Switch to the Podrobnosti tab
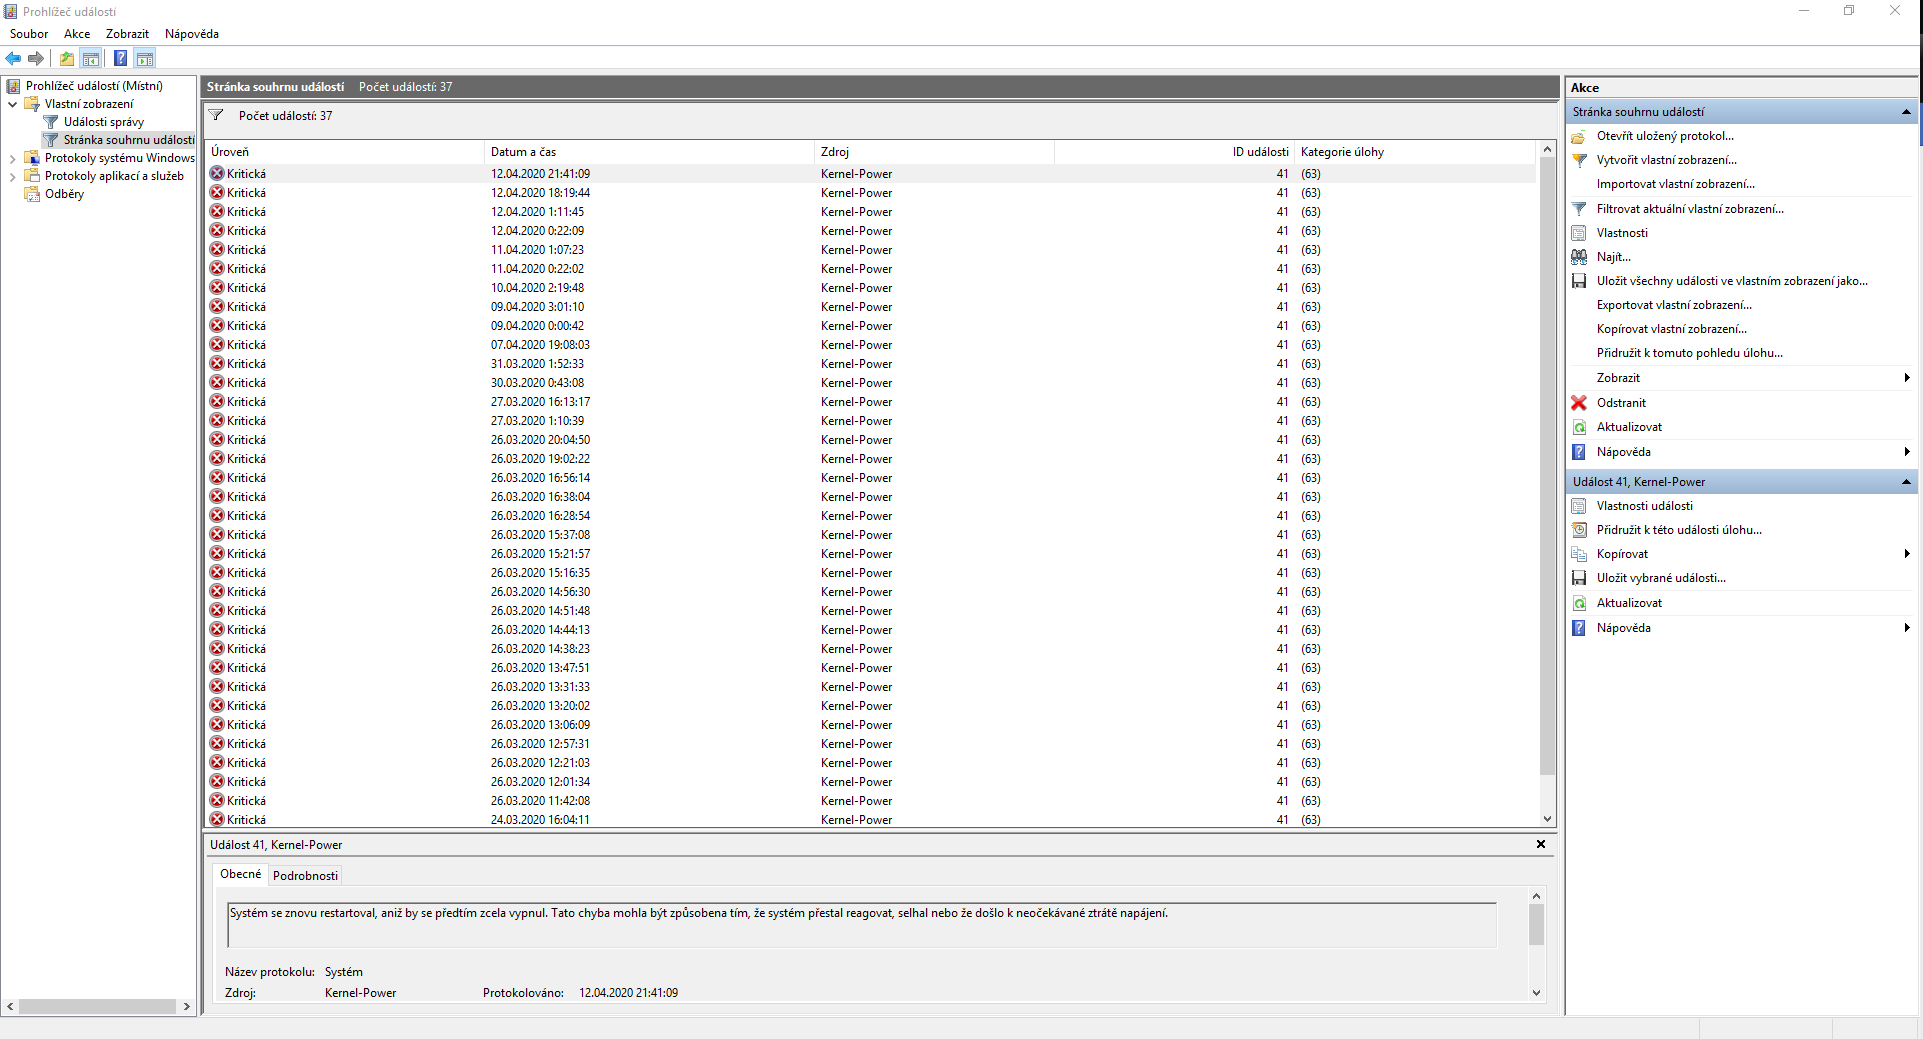 305,876
